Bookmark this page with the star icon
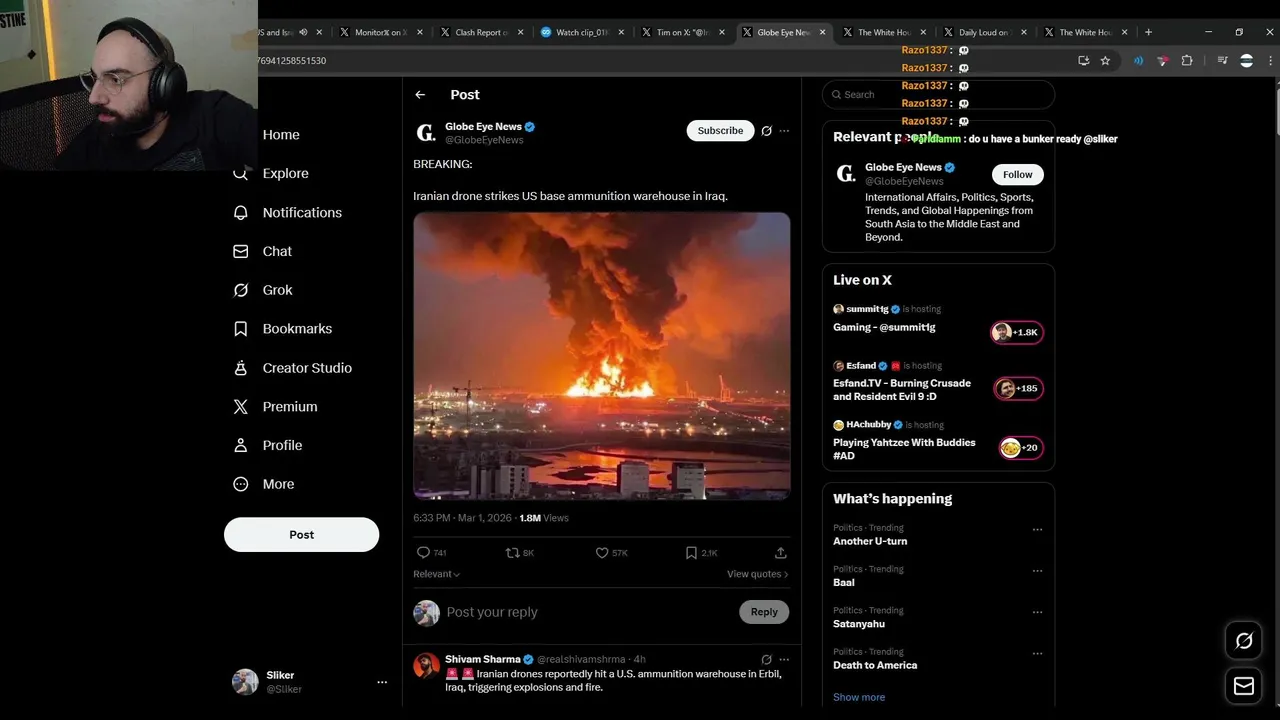1280x720 pixels. point(1105,61)
